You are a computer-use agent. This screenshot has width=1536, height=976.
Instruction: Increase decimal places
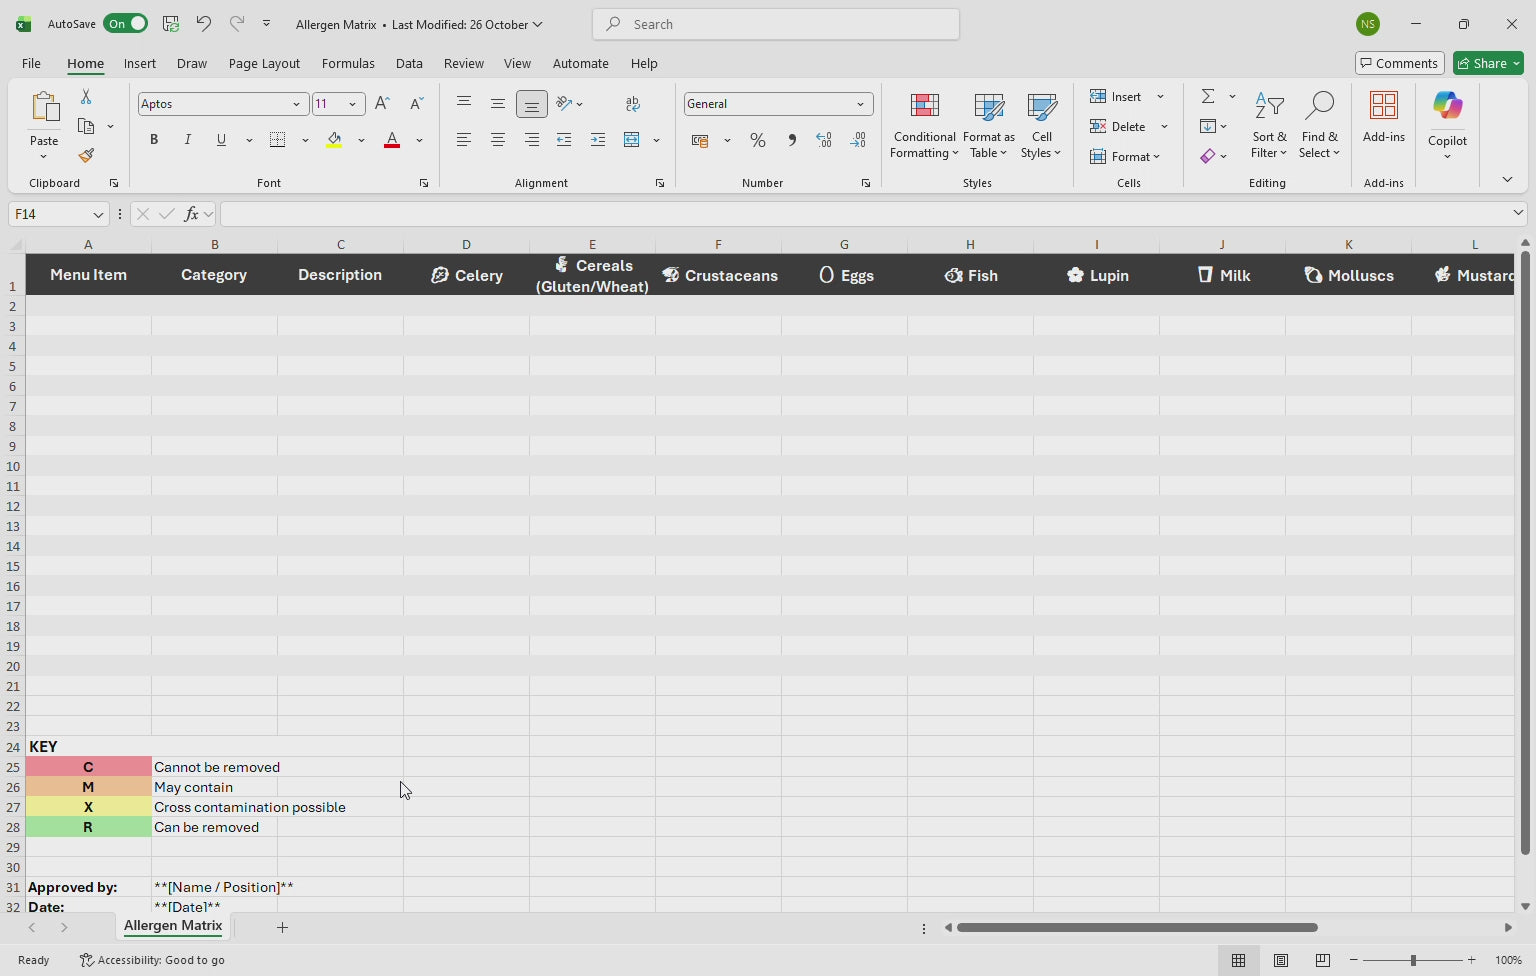(x=824, y=140)
